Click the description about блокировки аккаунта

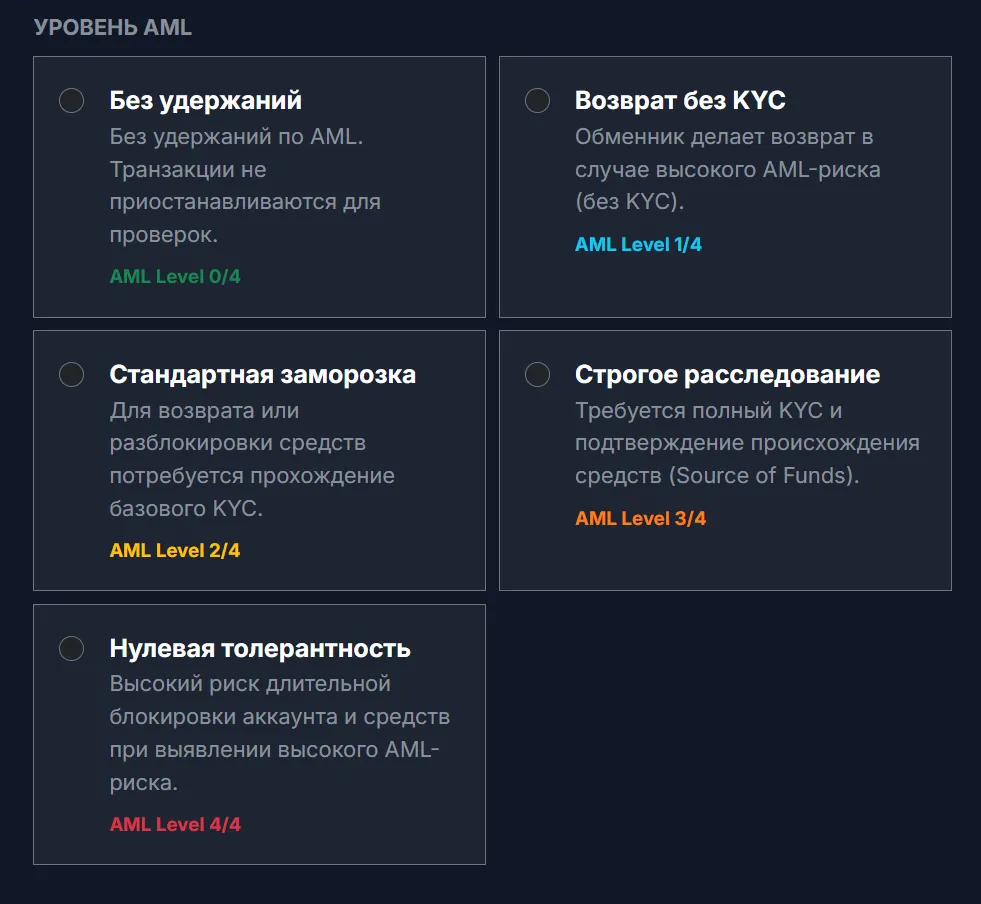(x=280, y=733)
